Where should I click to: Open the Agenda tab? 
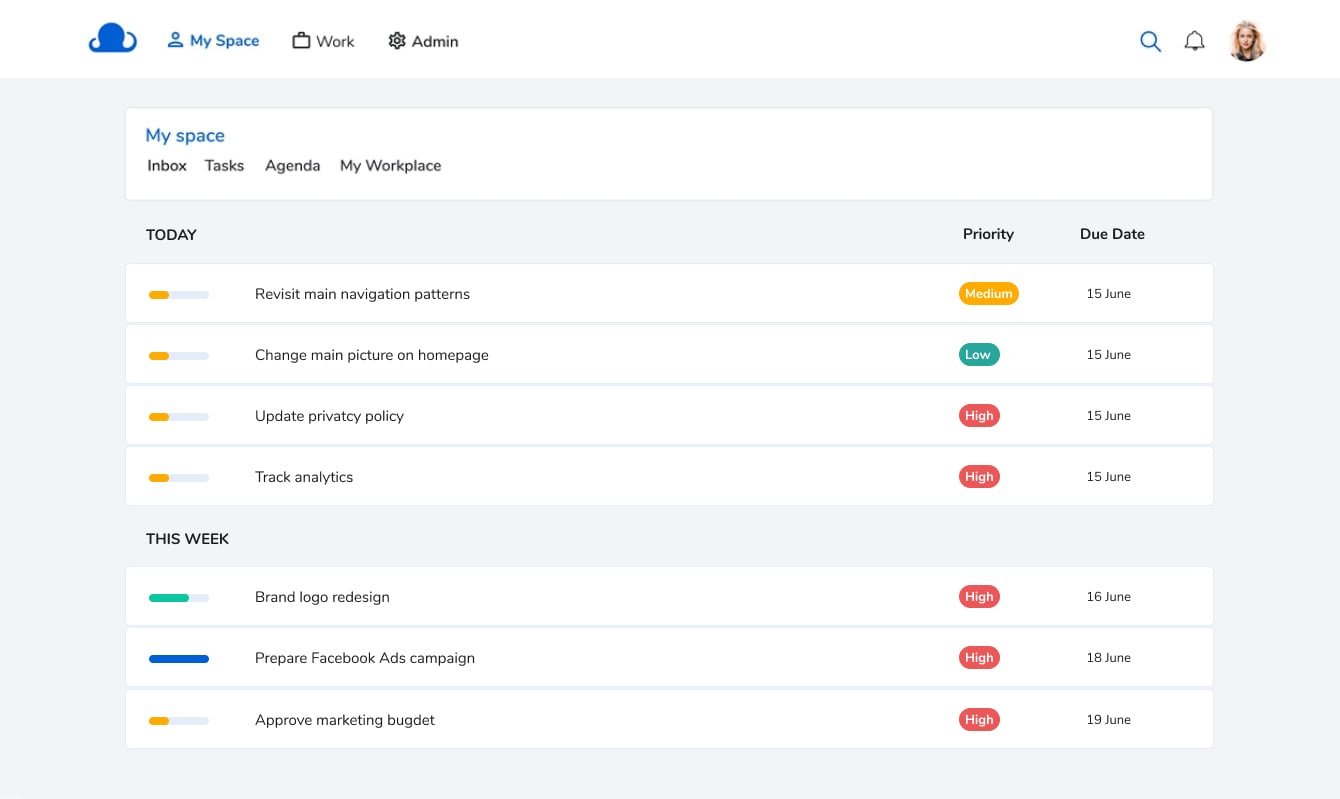(292, 166)
